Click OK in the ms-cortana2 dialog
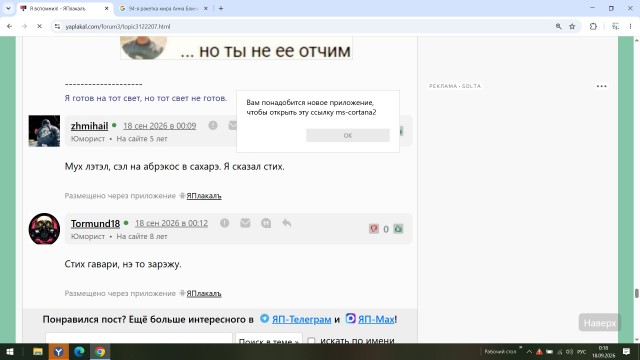Viewport: 640px width, 360px height. (348, 136)
